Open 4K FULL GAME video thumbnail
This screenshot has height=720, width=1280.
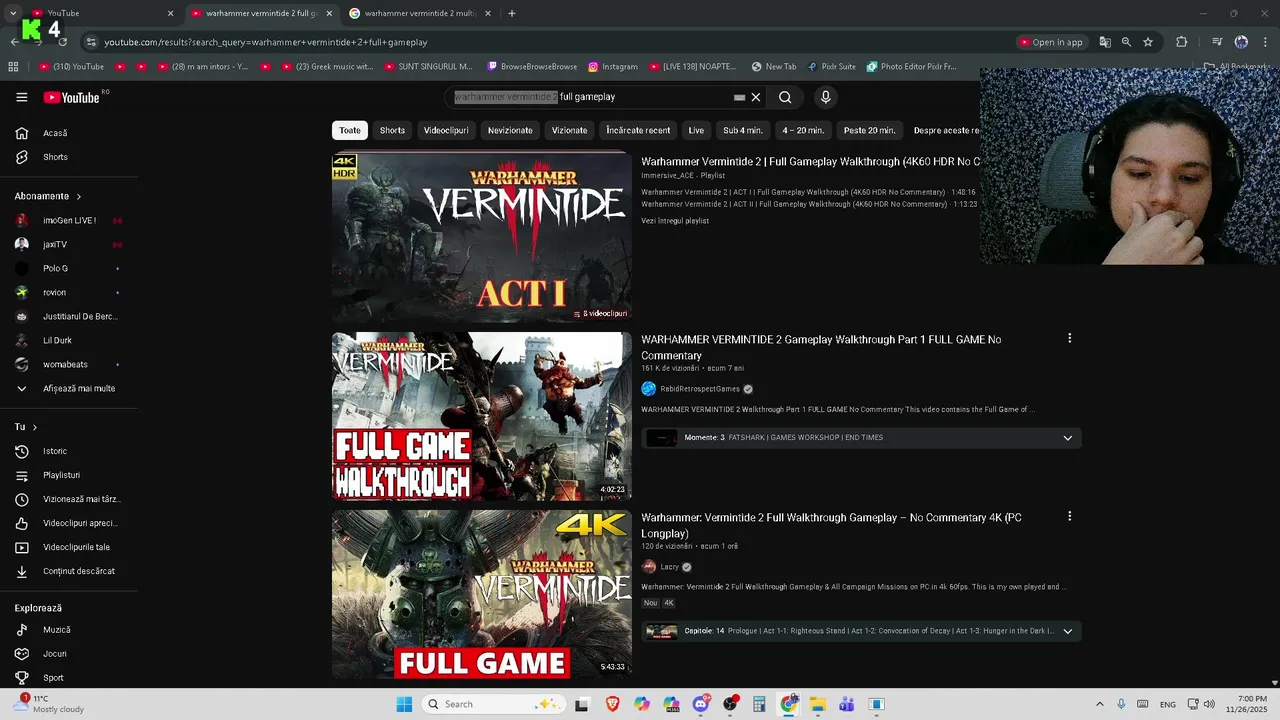point(482,594)
